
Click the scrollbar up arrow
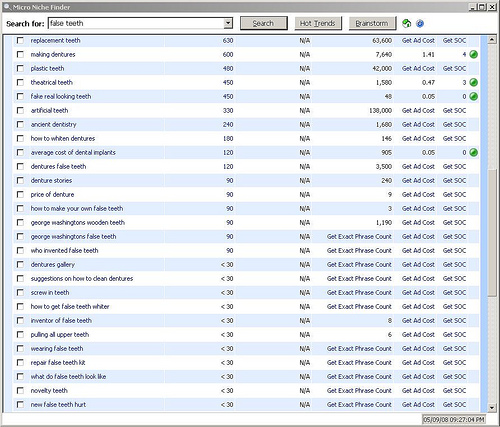pyautogui.click(x=492, y=40)
